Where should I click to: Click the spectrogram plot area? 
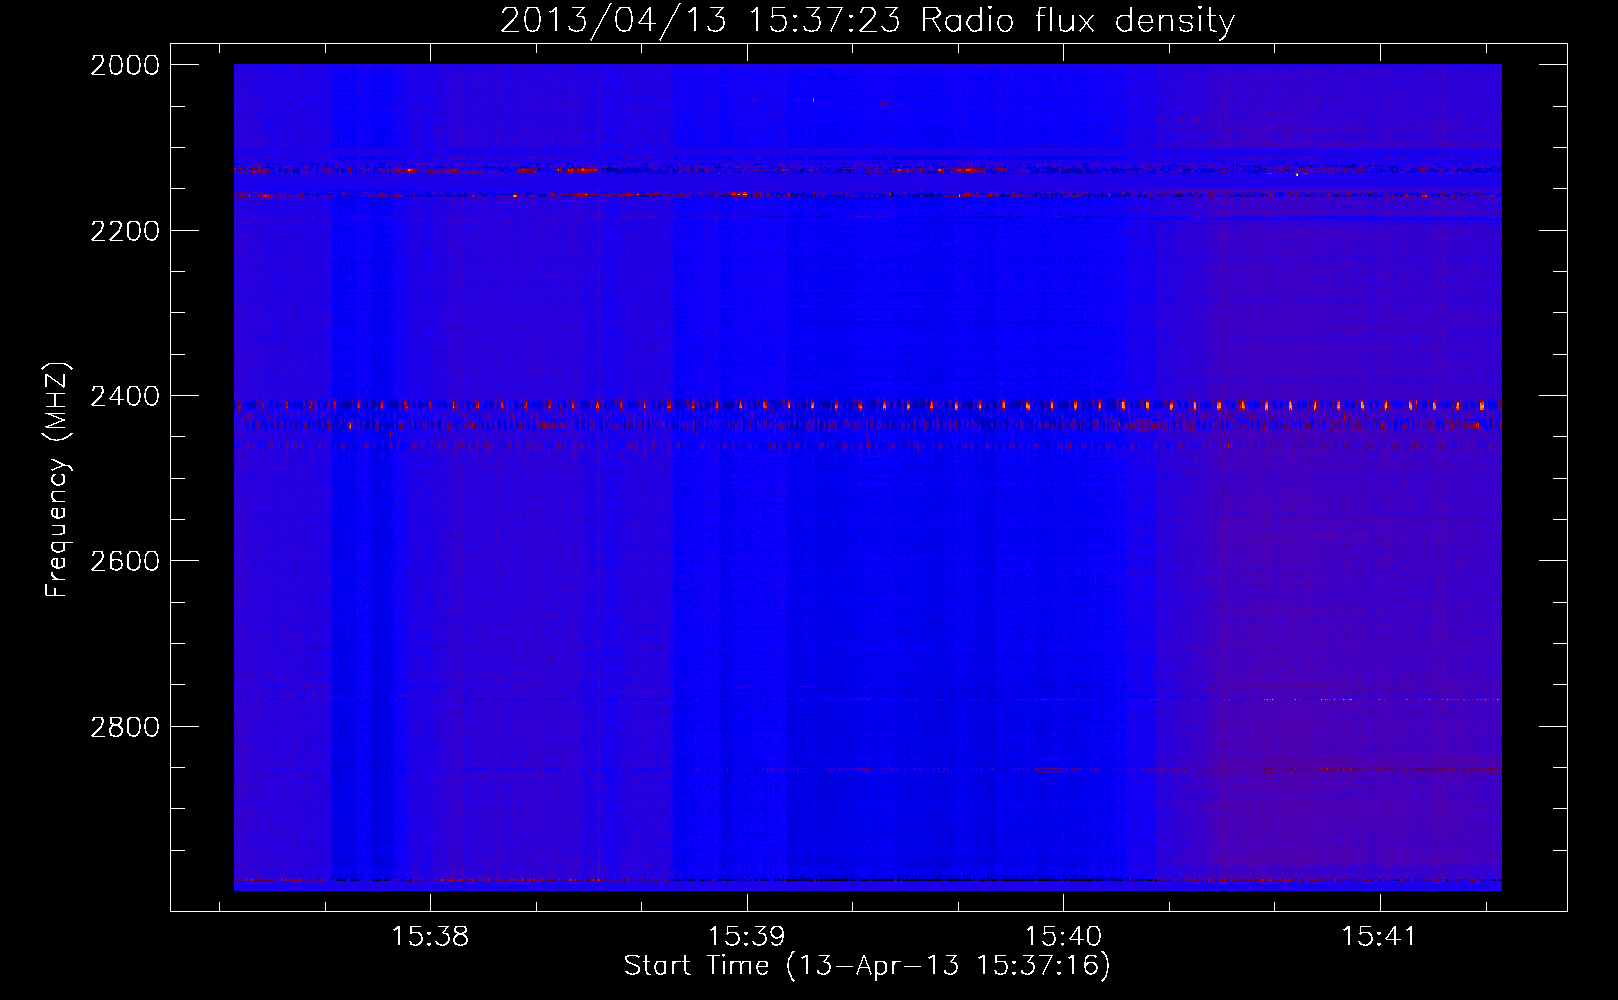(x=868, y=477)
